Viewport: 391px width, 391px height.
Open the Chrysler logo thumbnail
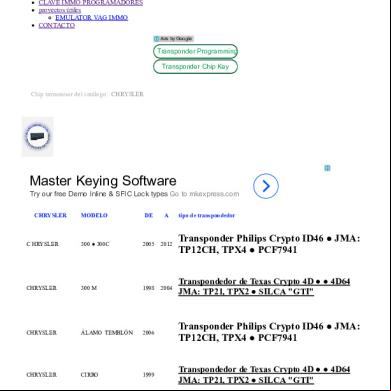(37, 136)
